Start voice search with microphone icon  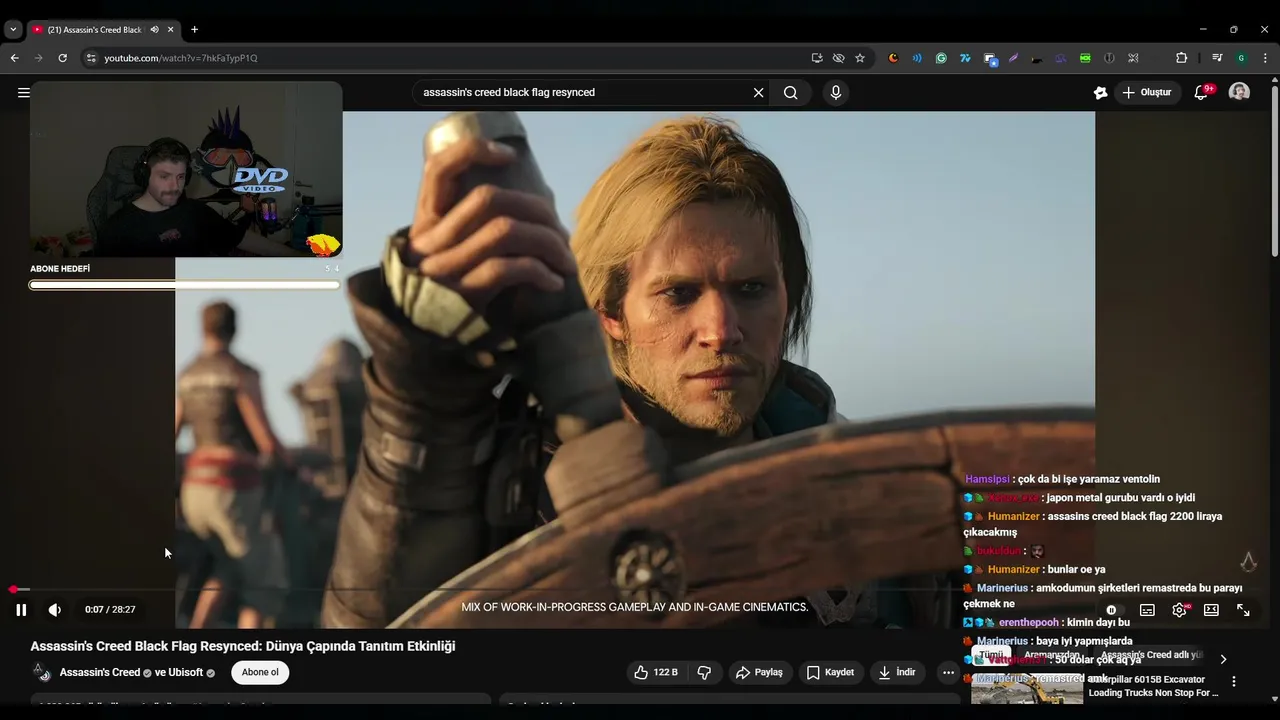point(836,92)
